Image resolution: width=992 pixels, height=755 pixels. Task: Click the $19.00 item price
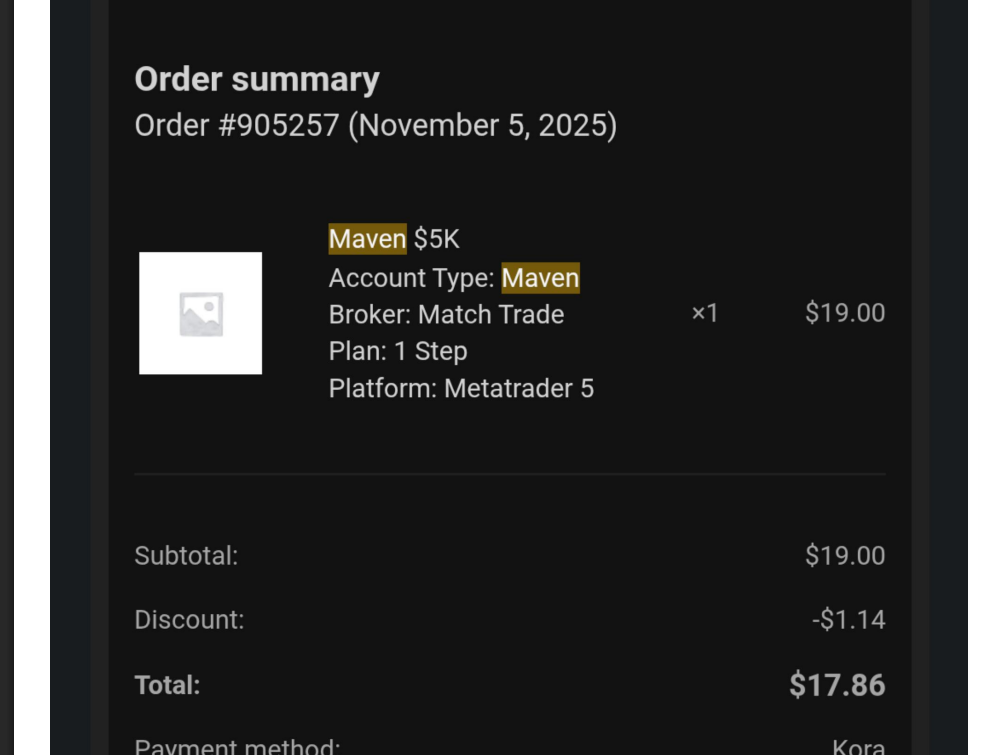click(x=844, y=313)
